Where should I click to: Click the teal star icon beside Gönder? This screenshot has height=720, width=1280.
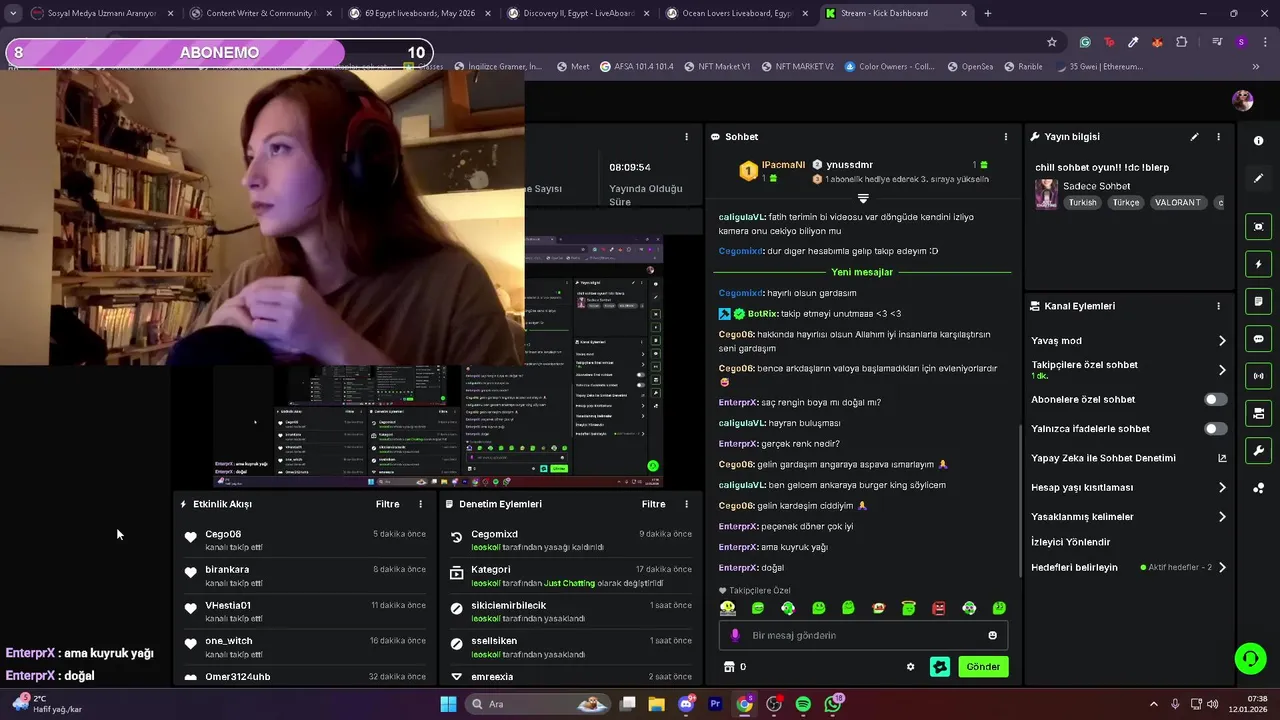[940, 667]
